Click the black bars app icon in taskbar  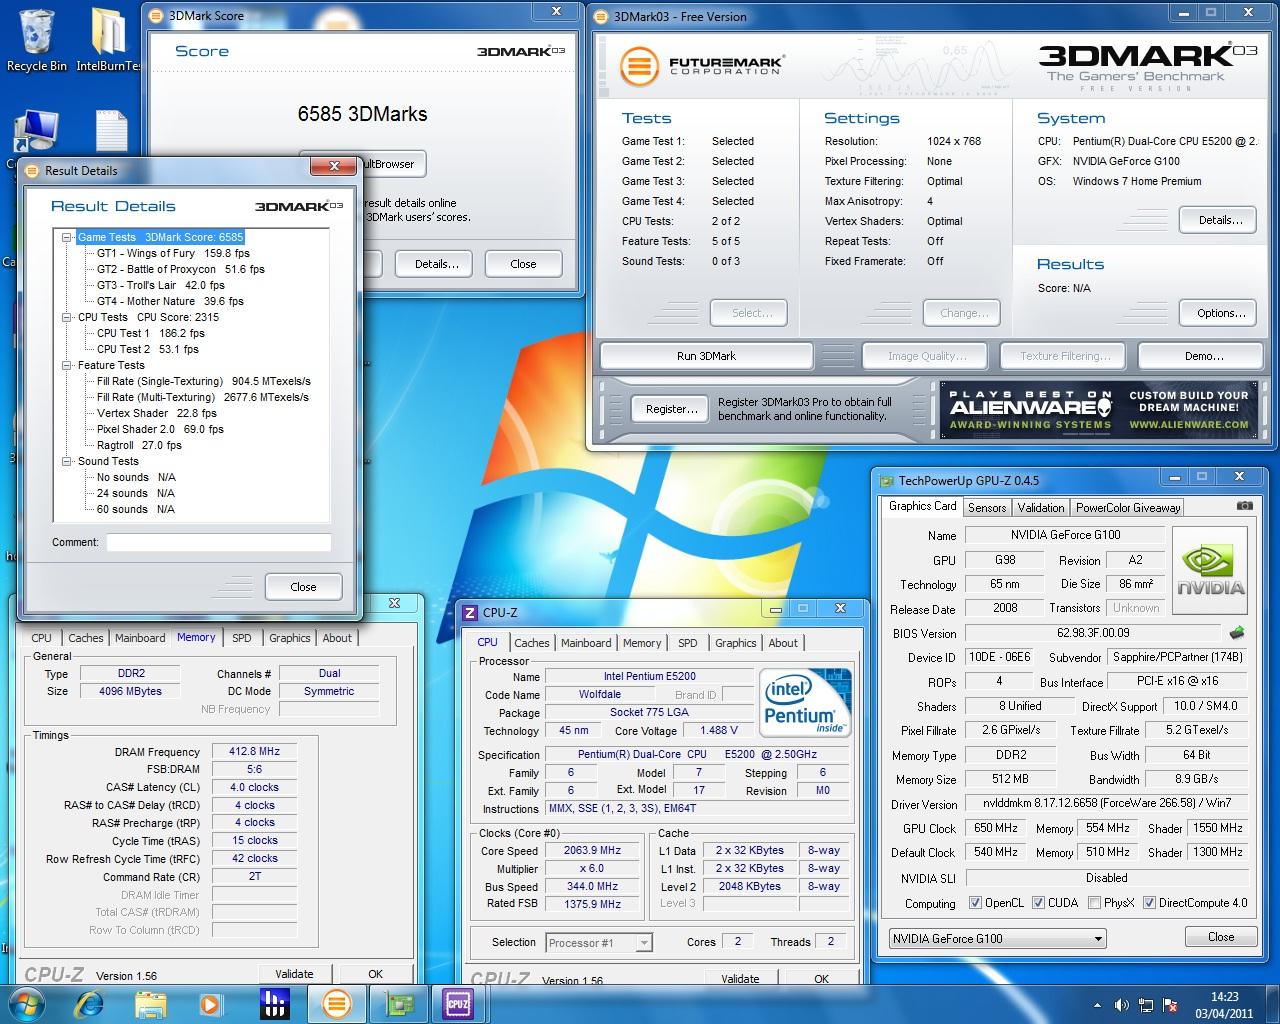[274, 1003]
